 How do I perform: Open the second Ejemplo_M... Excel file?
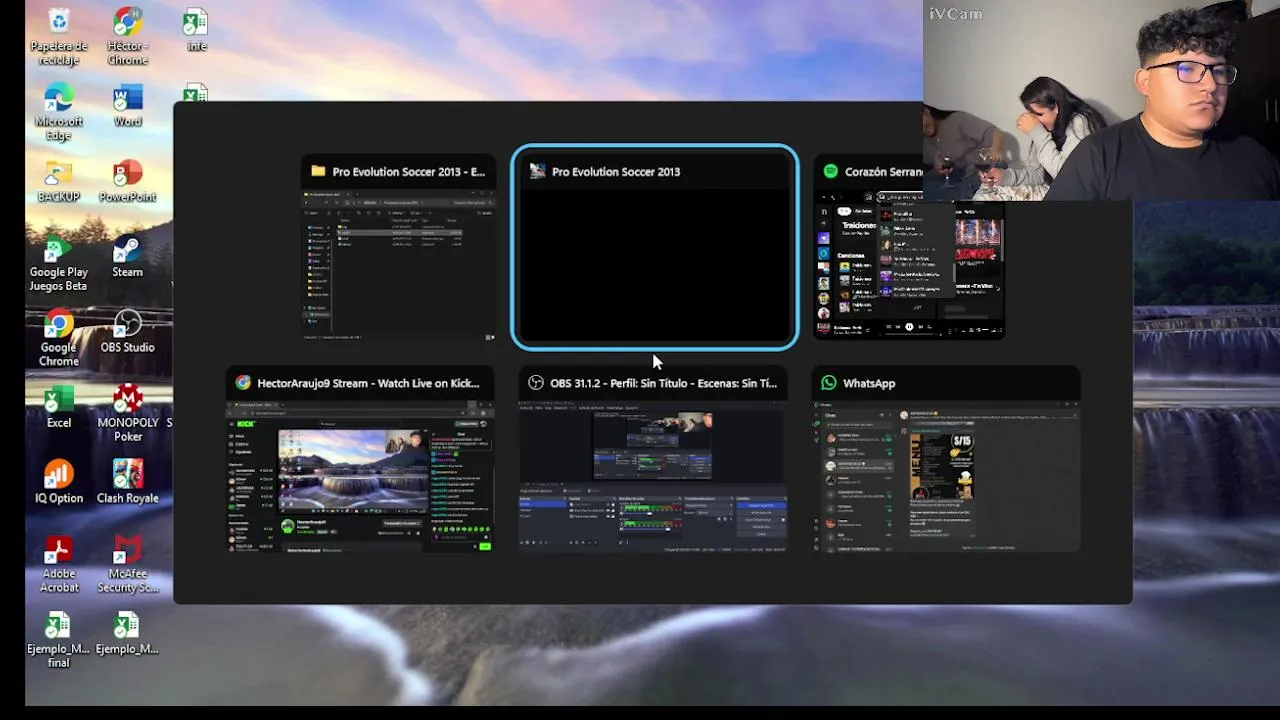pyautogui.click(x=127, y=633)
